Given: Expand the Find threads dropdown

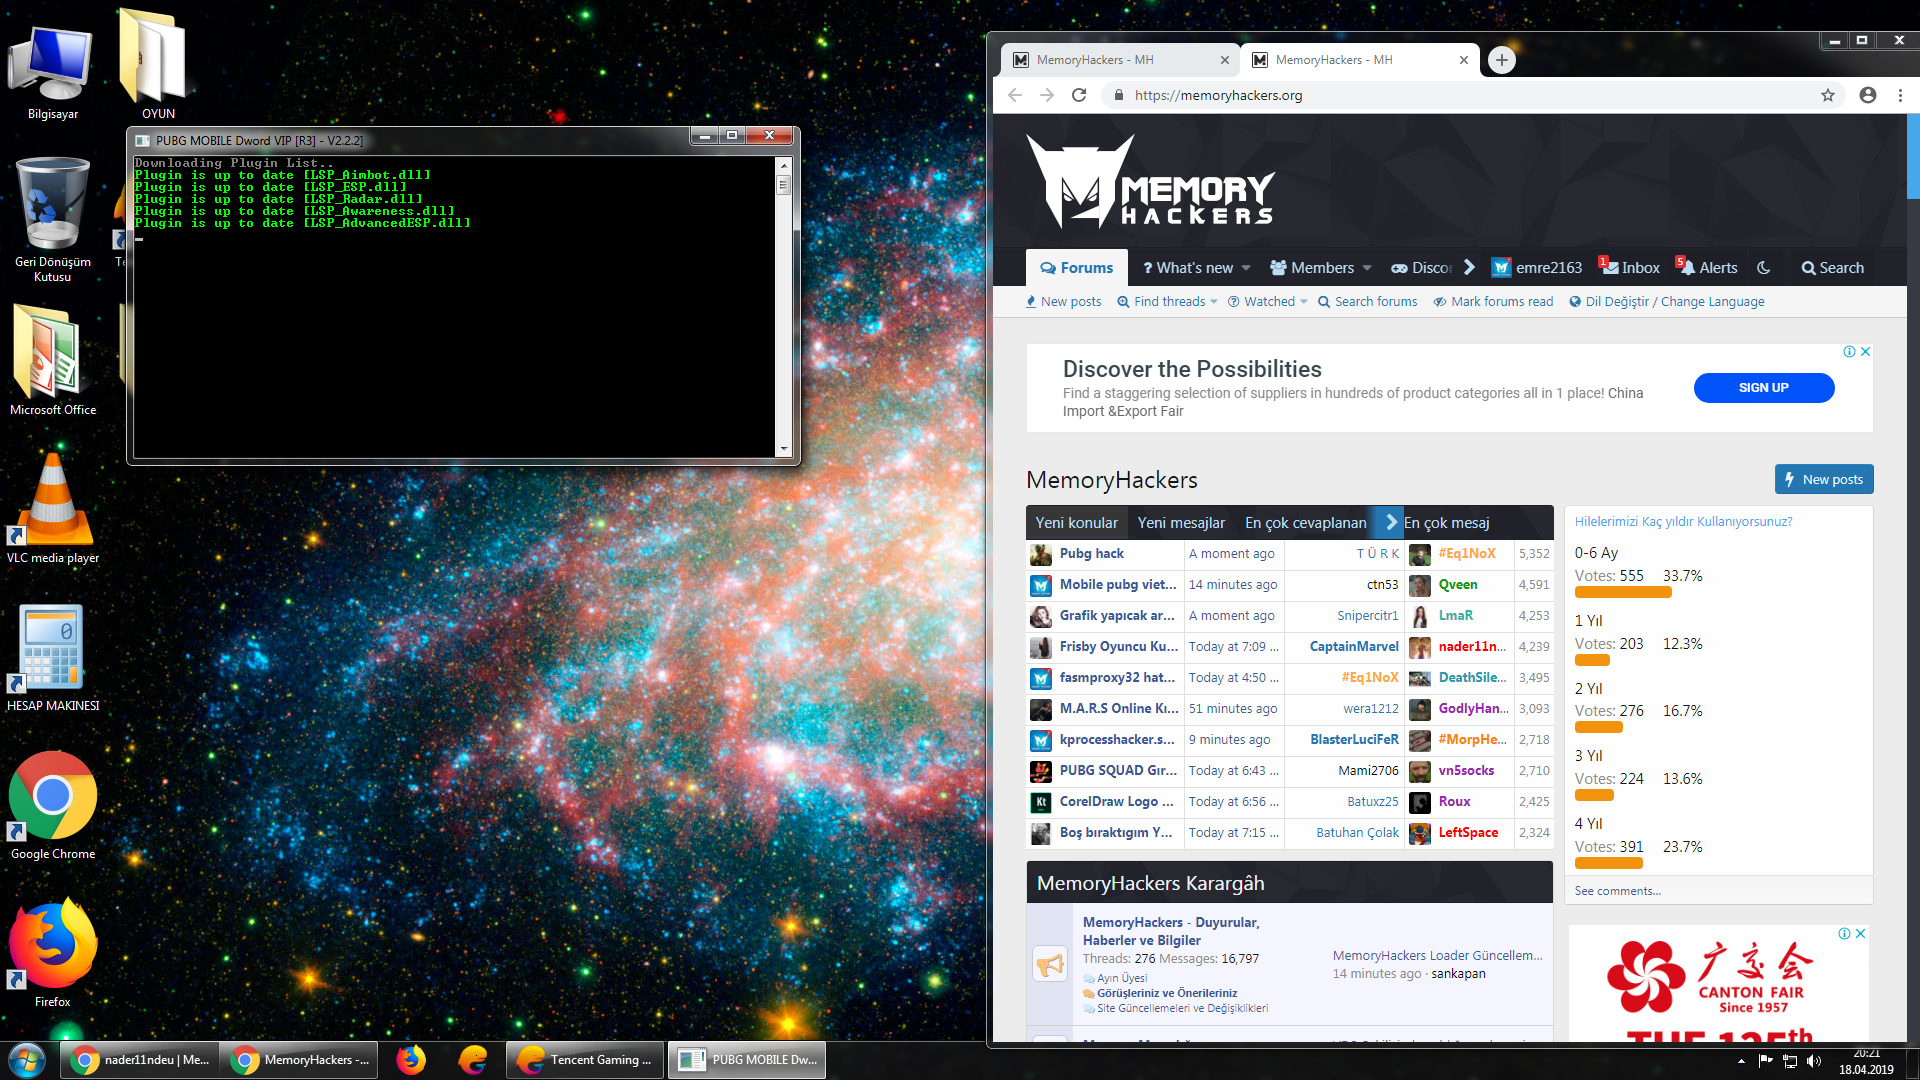Looking at the screenshot, I should tap(1214, 302).
